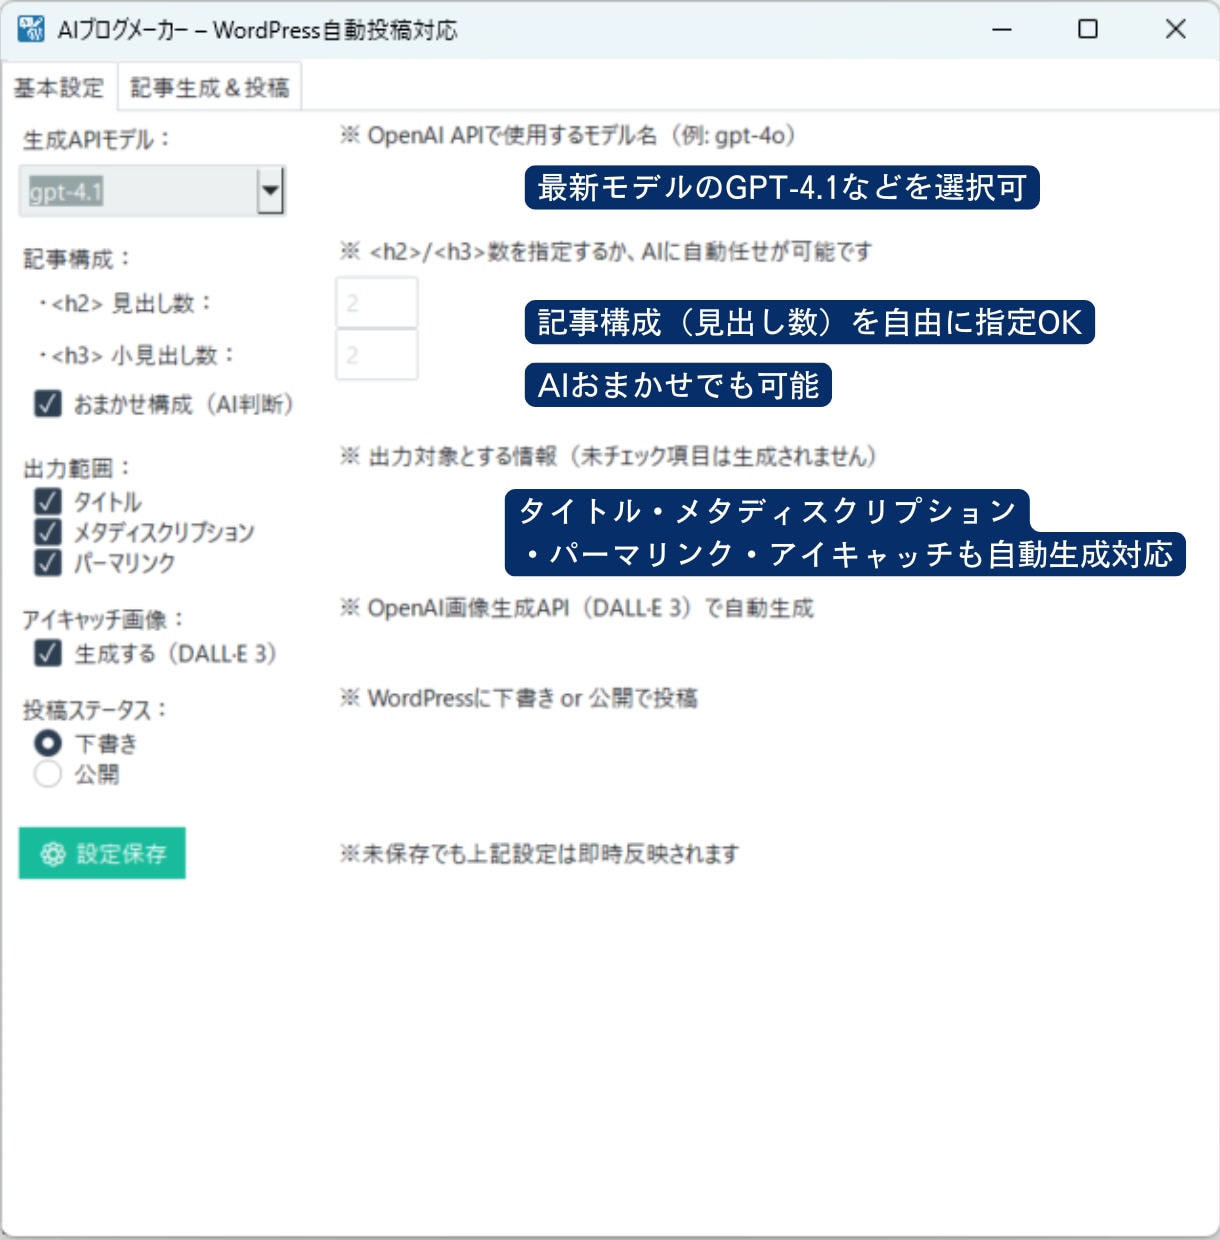The image size is (1220, 1240).
Task: Click the 出力範囲： label
Action: (77, 468)
